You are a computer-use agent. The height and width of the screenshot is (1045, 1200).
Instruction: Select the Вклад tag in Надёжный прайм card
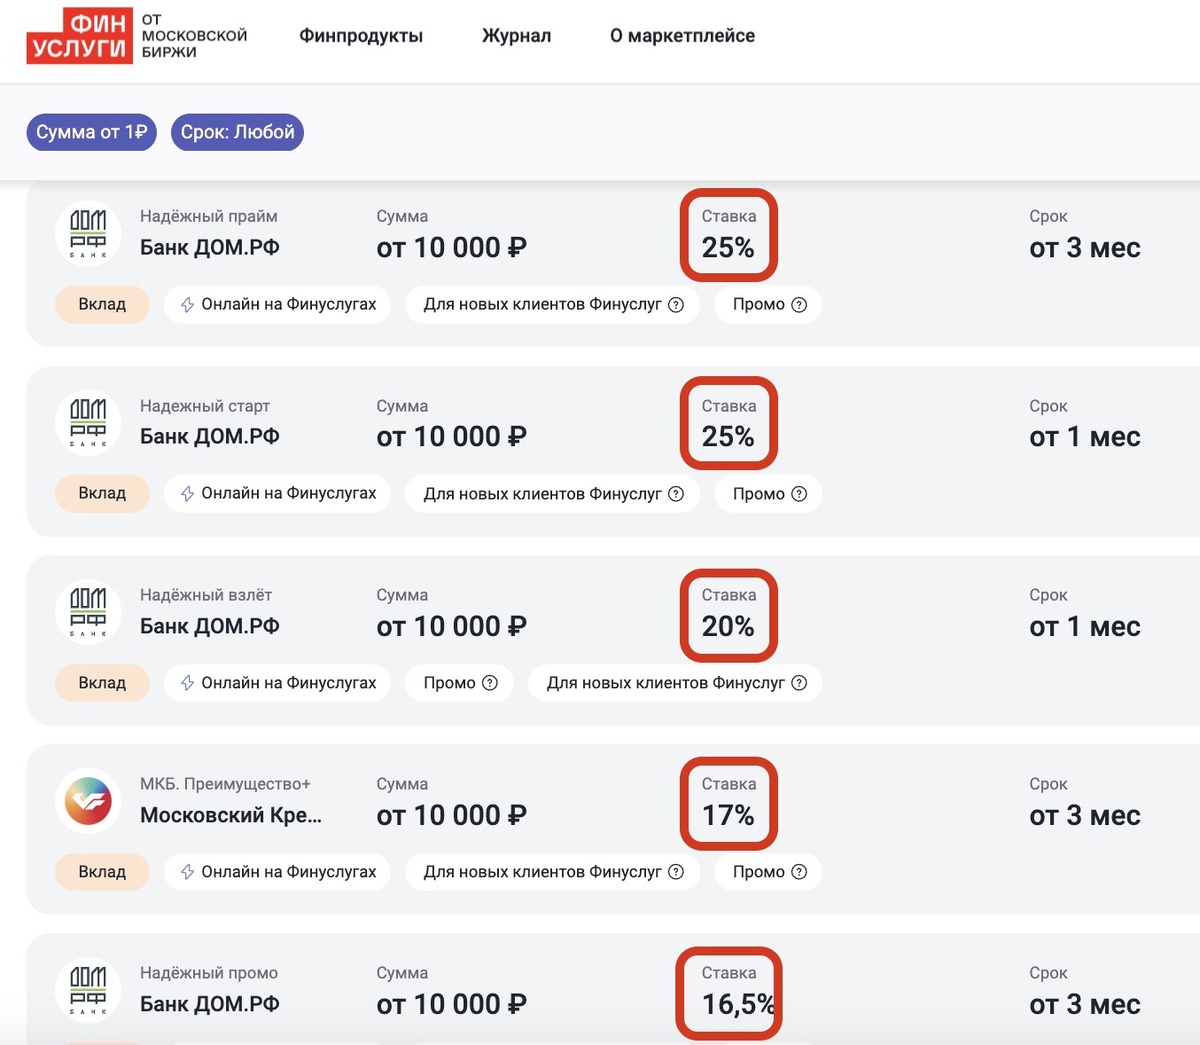pyautogui.click(x=102, y=304)
